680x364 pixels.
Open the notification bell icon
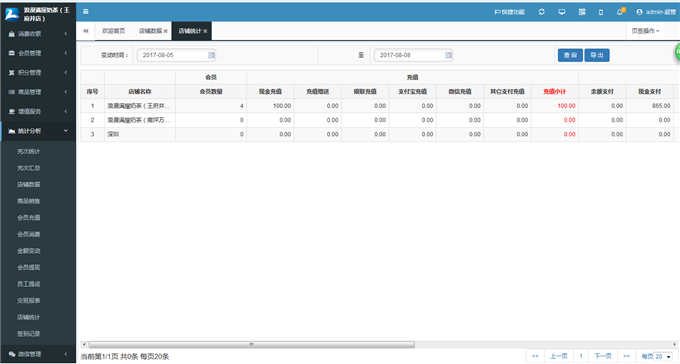(x=620, y=12)
